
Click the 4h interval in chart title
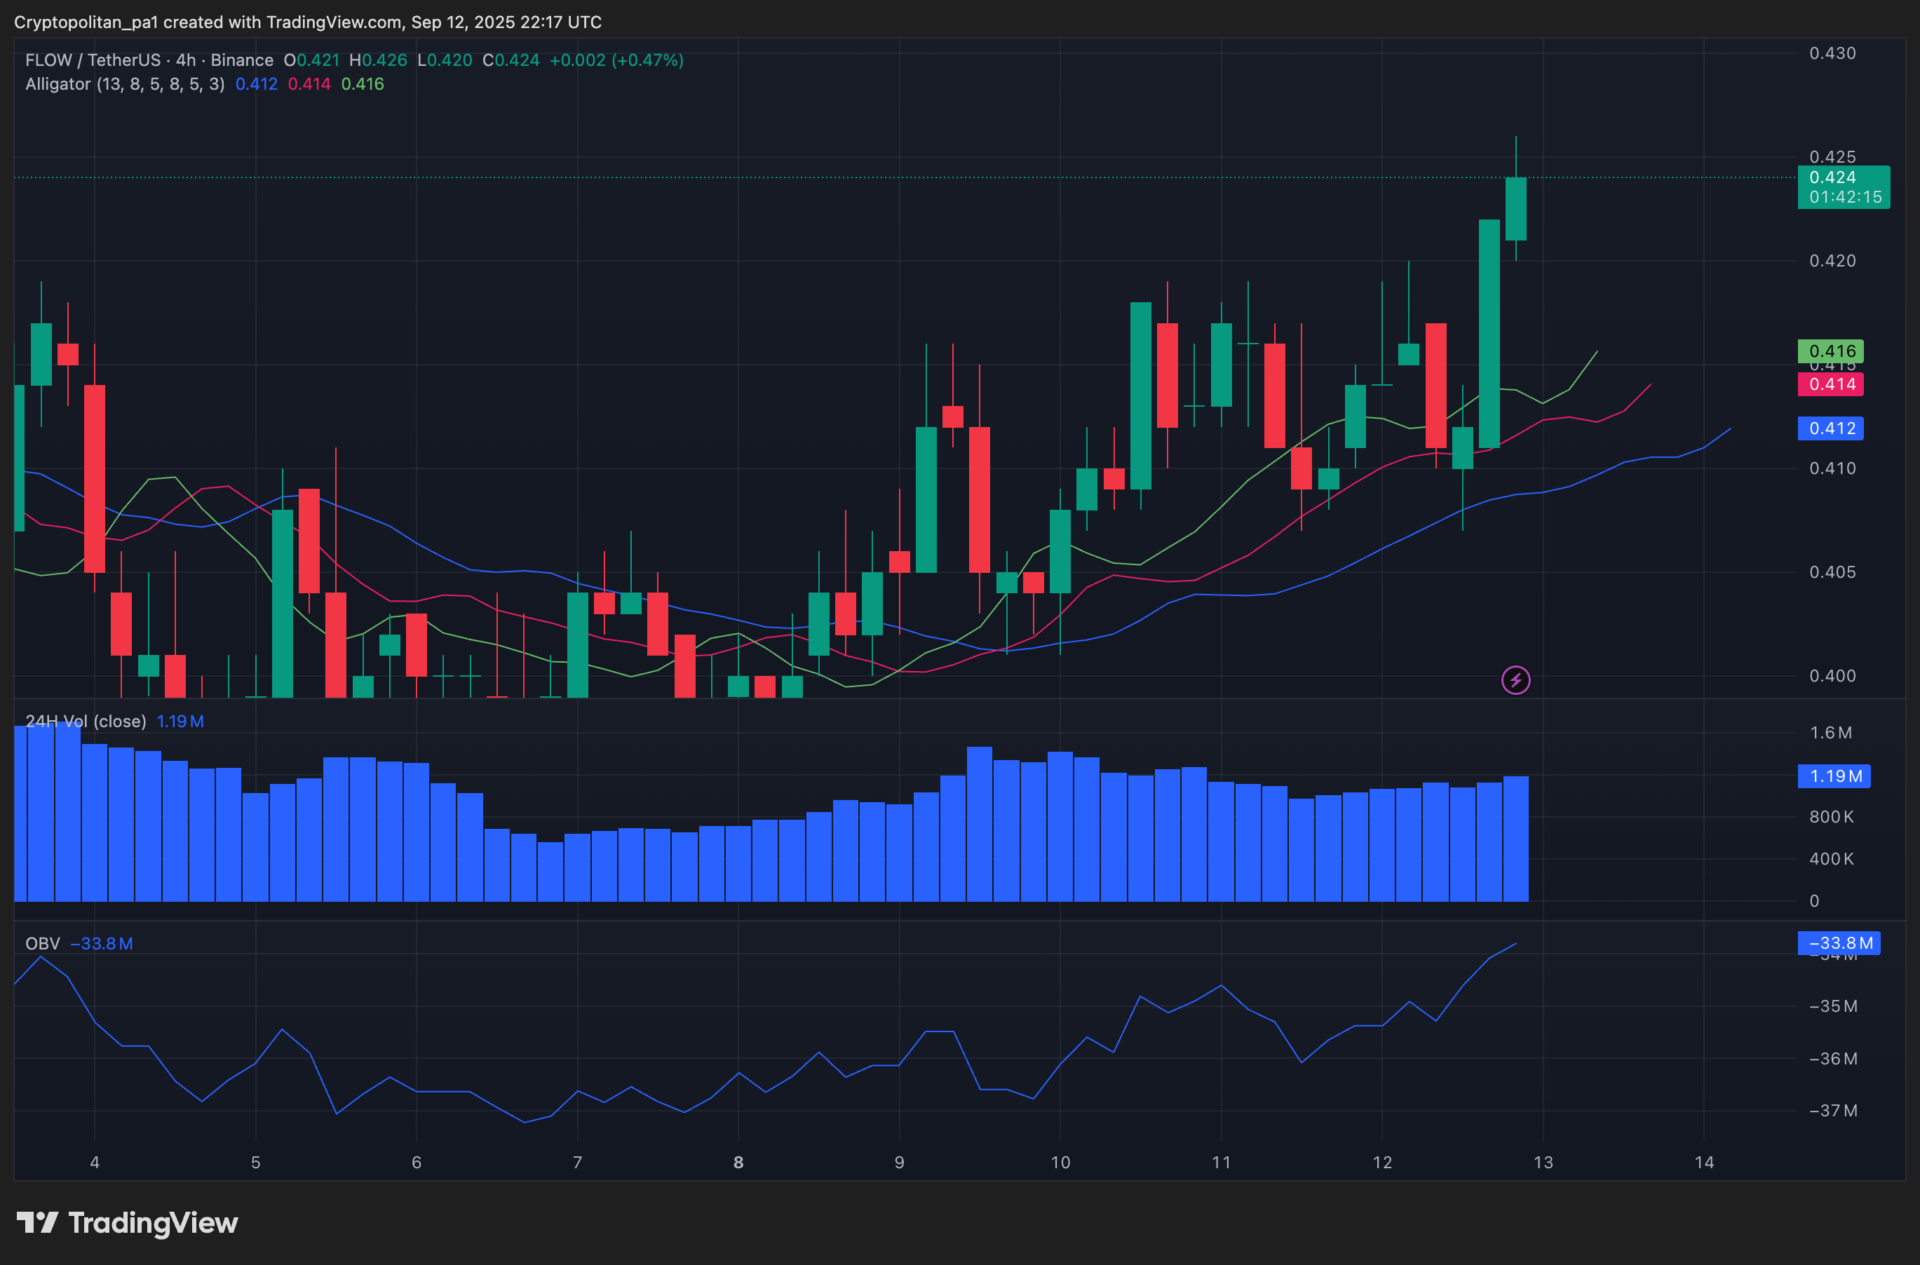click(x=186, y=60)
